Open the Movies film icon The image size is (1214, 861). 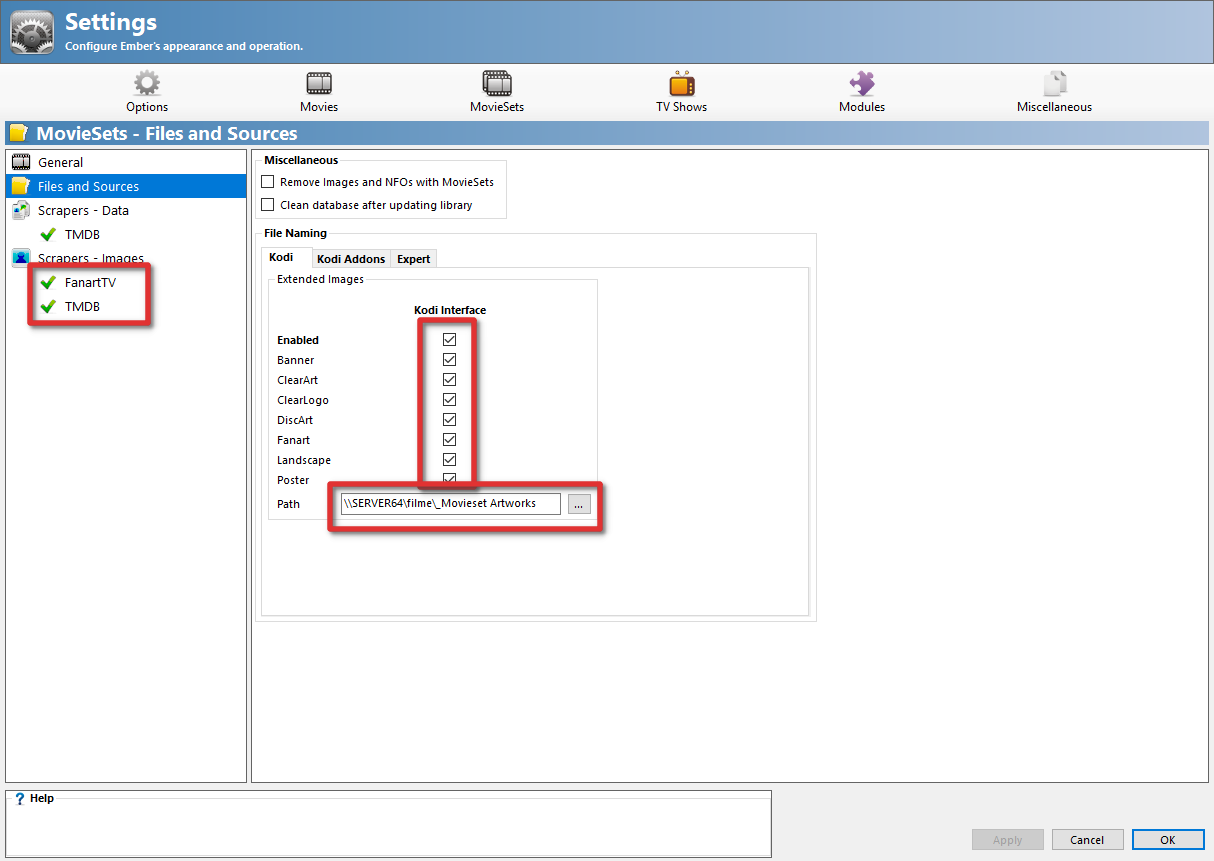[319, 84]
